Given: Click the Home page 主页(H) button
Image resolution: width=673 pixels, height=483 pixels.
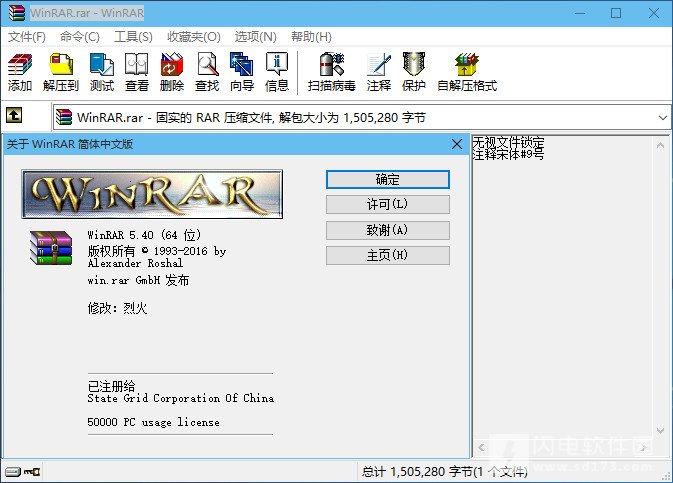Looking at the screenshot, I should pyautogui.click(x=388, y=255).
